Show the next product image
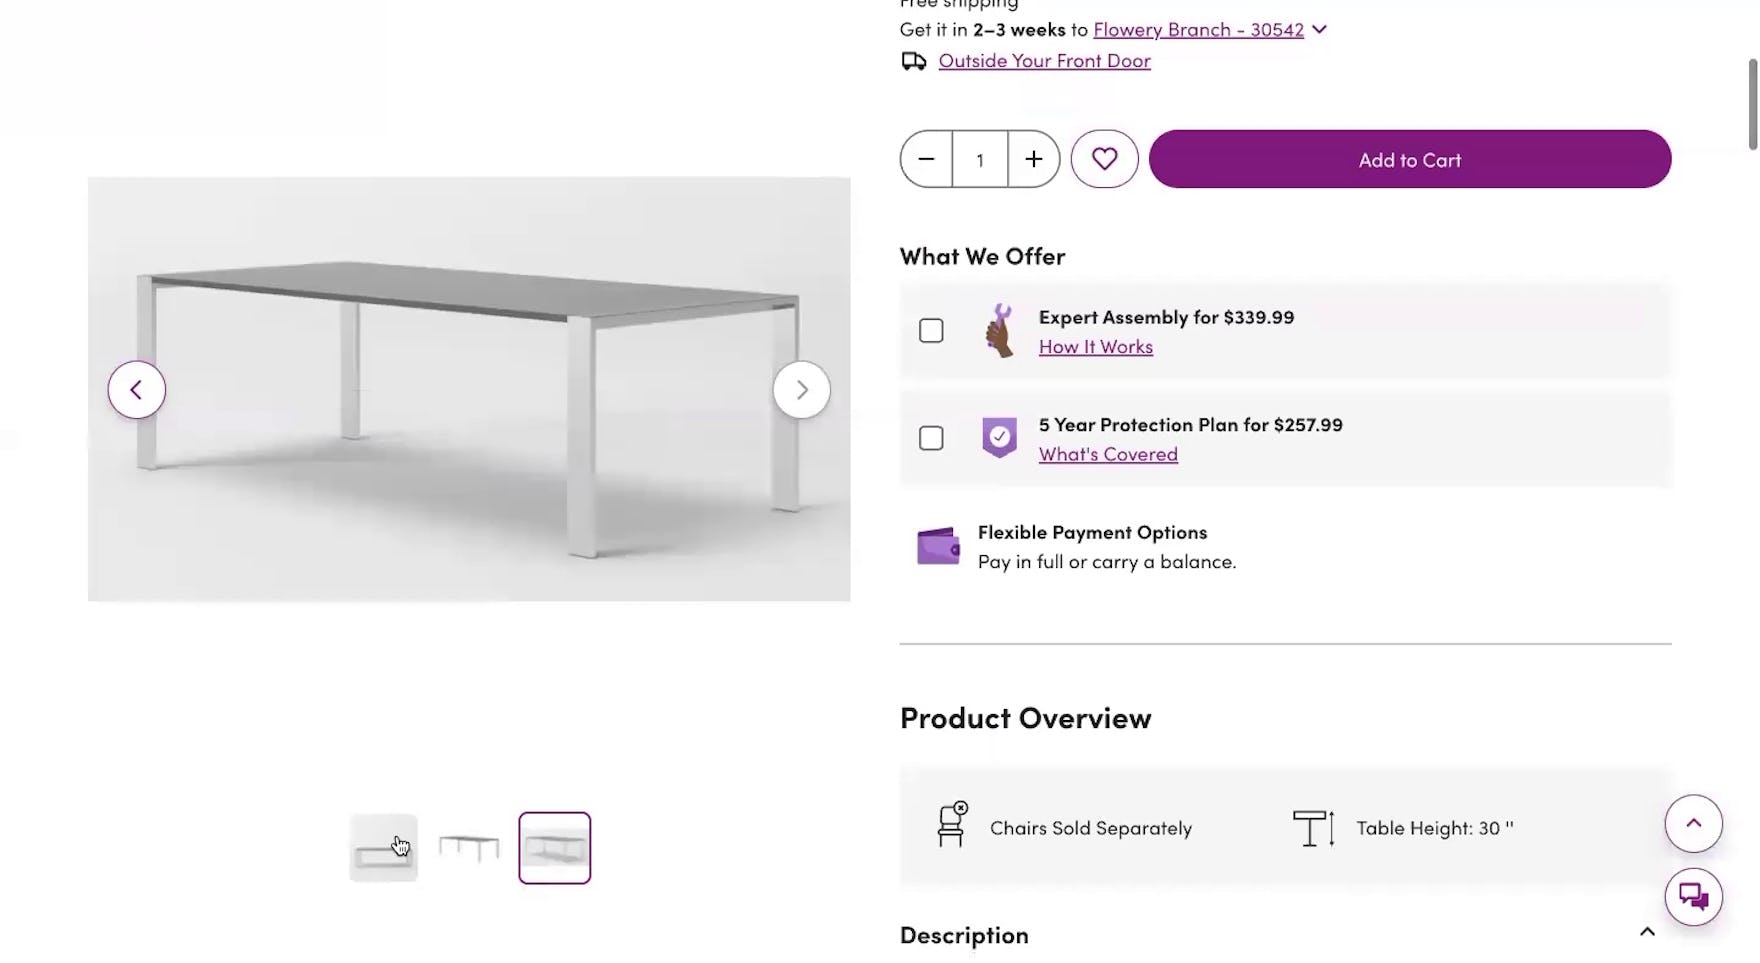The height and width of the screenshot is (963, 1760). click(801, 390)
